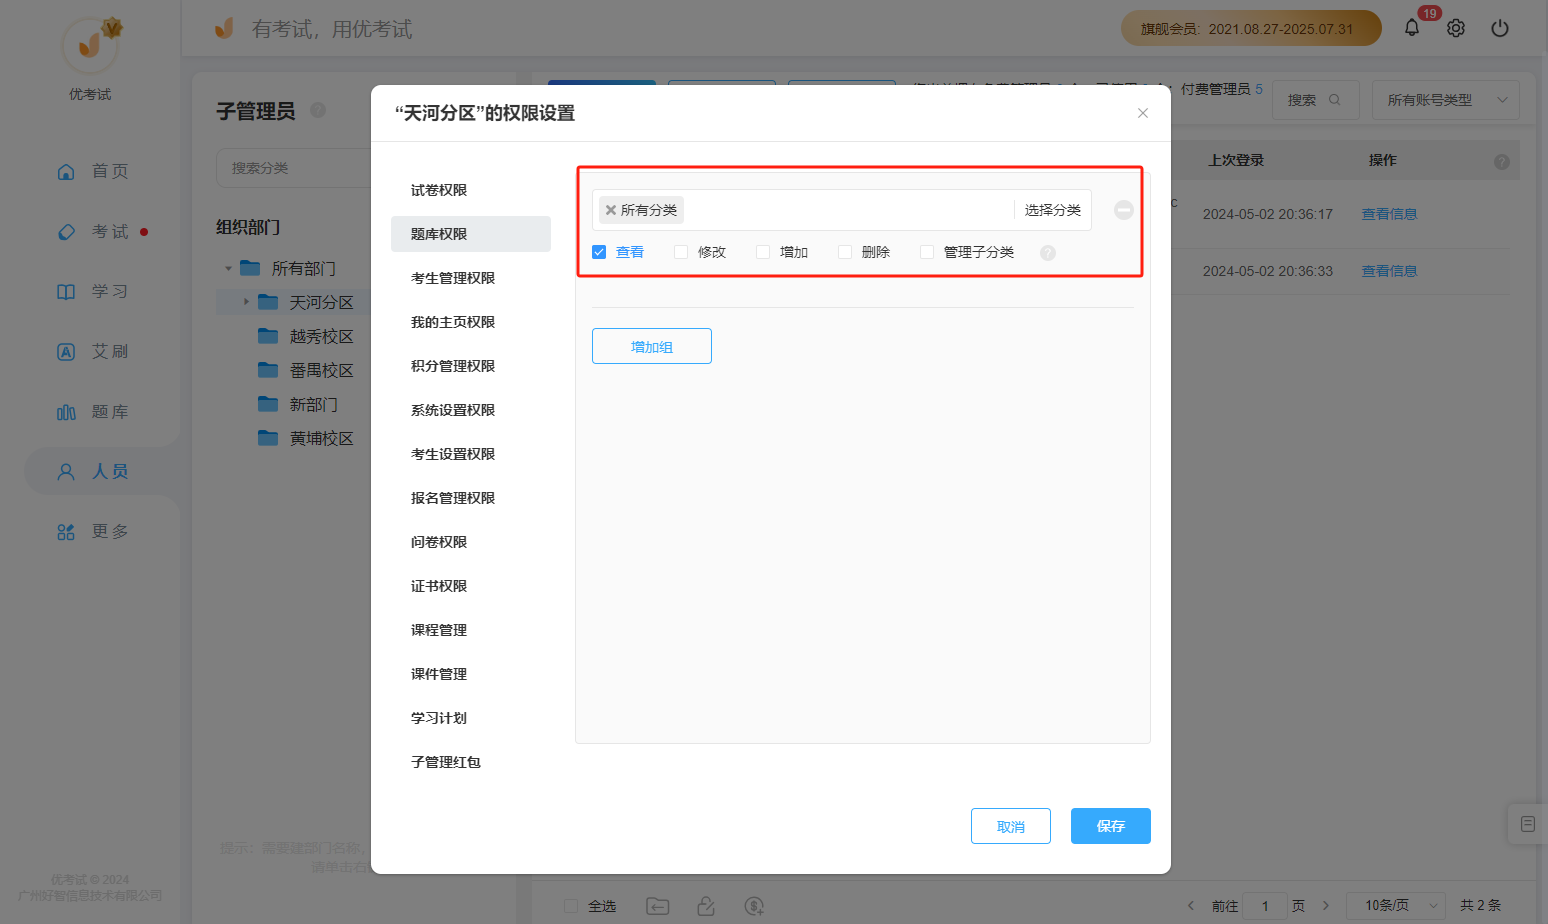Select 系统设置权限 tab in dialog

pos(471,410)
